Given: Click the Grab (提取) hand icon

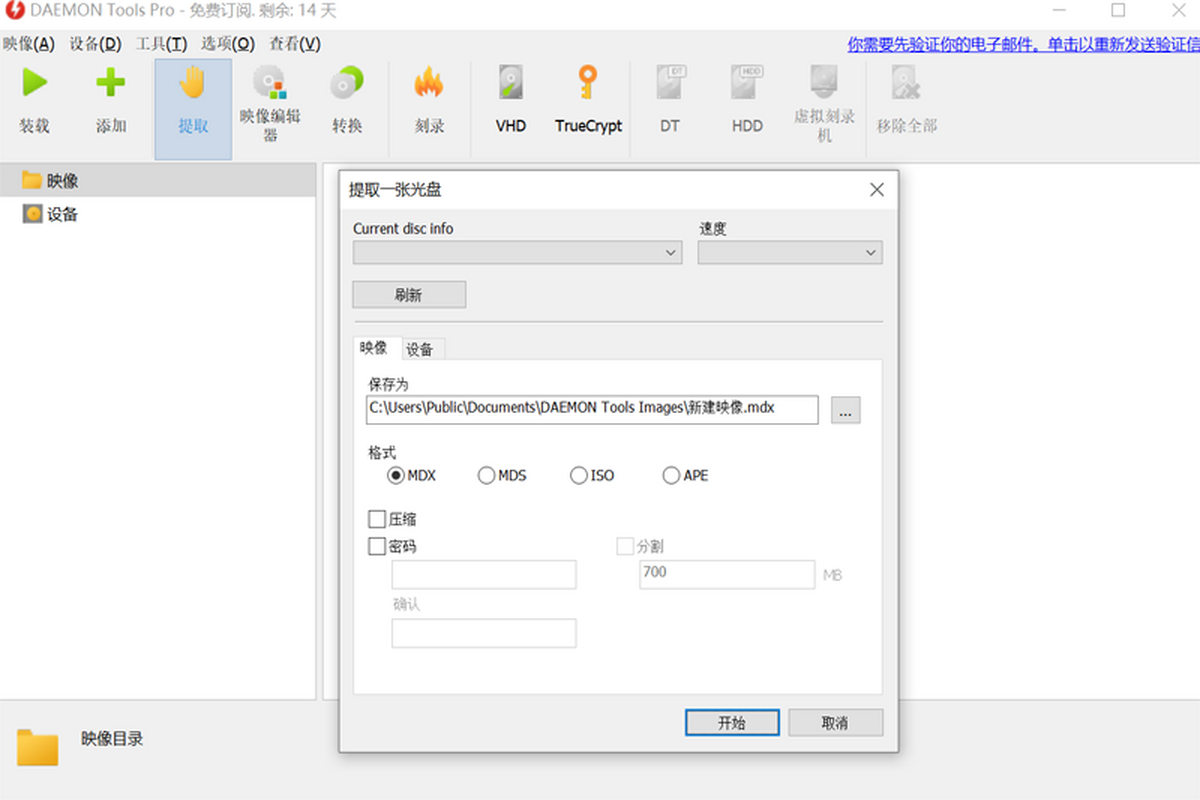Looking at the screenshot, I should (193, 84).
